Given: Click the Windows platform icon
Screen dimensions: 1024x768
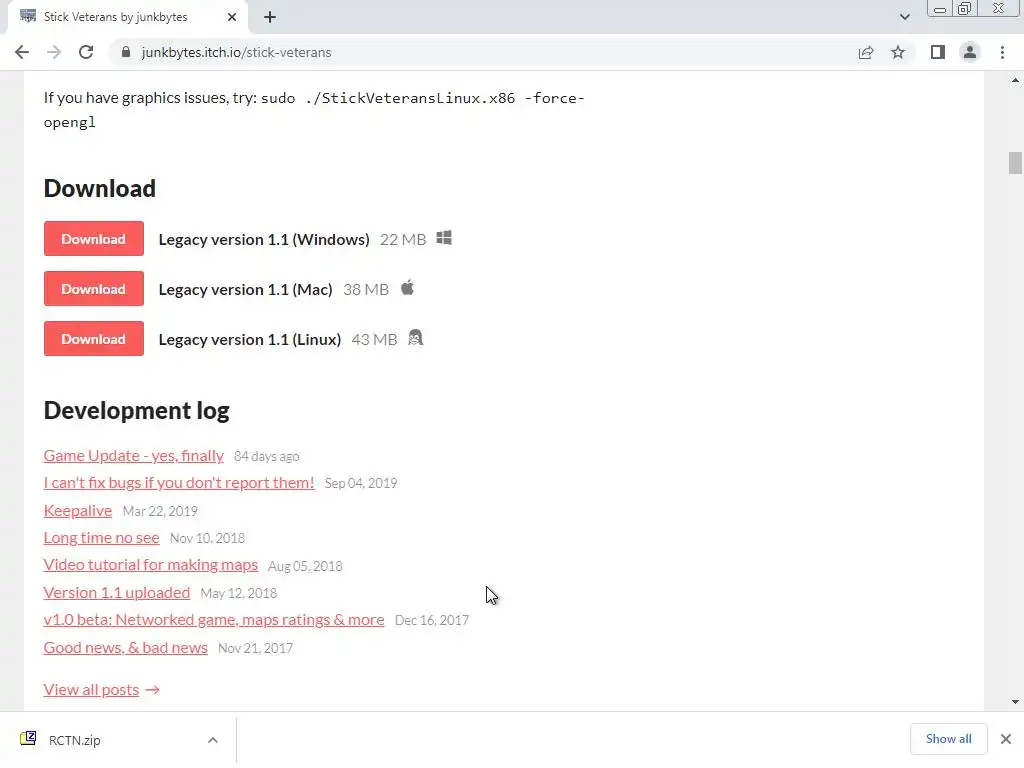Looking at the screenshot, I should pos(444,238).
